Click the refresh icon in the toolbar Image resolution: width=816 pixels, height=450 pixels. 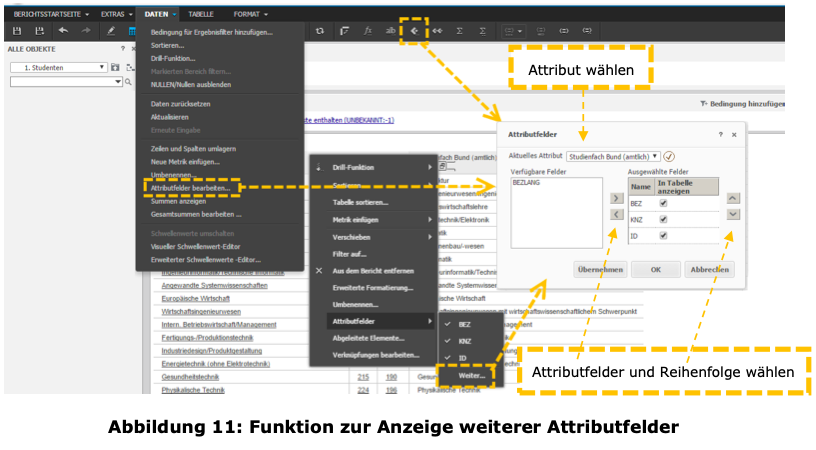coord(319,31)
